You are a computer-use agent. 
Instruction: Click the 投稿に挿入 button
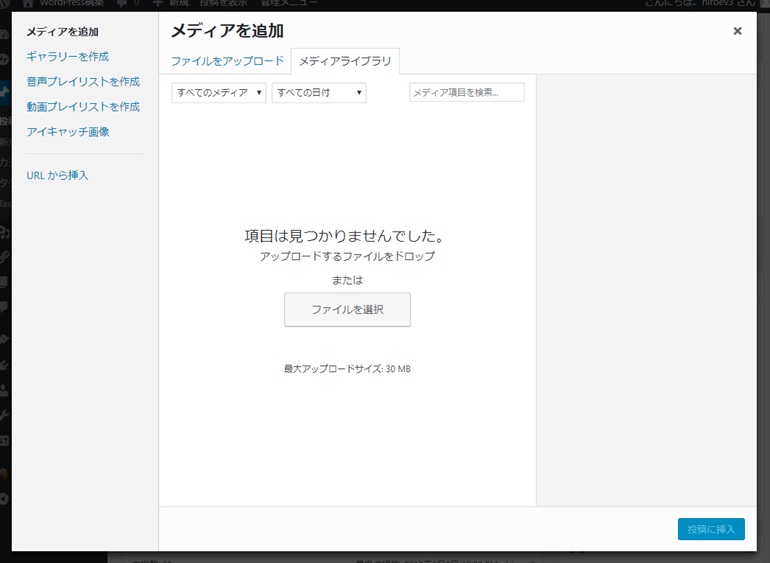click(711, 529)
